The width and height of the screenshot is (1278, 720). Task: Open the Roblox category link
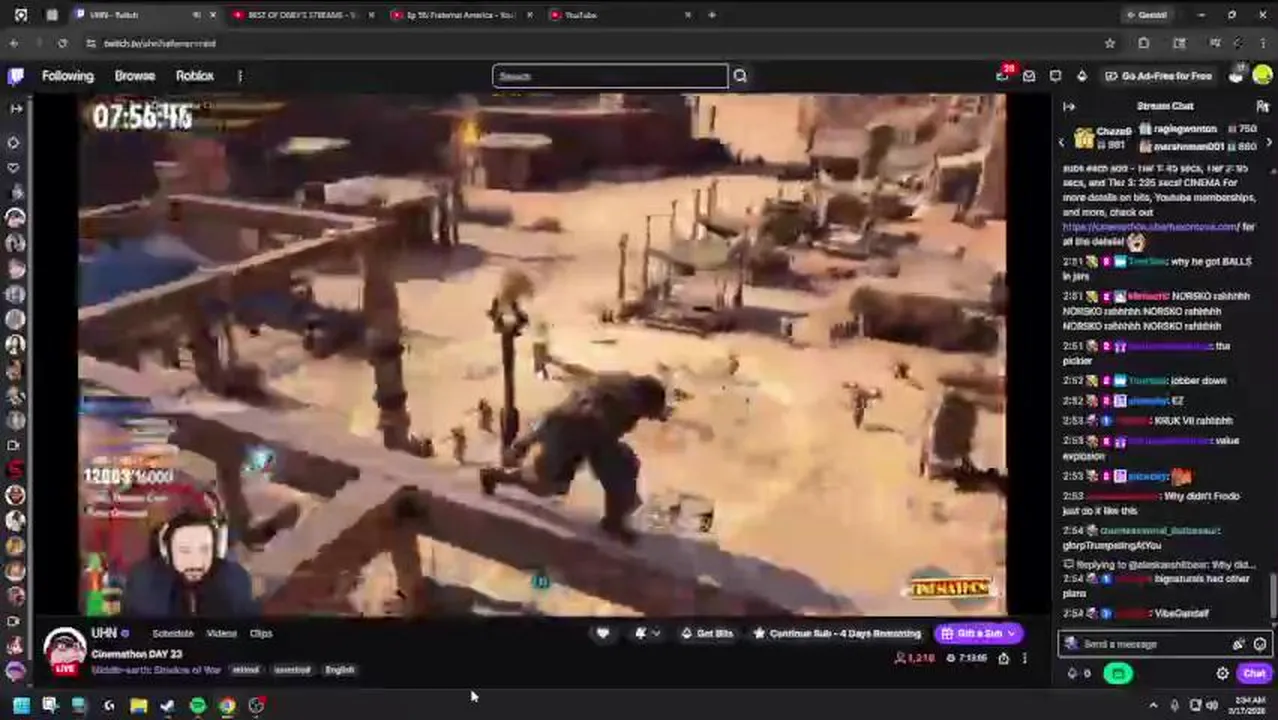195,76
